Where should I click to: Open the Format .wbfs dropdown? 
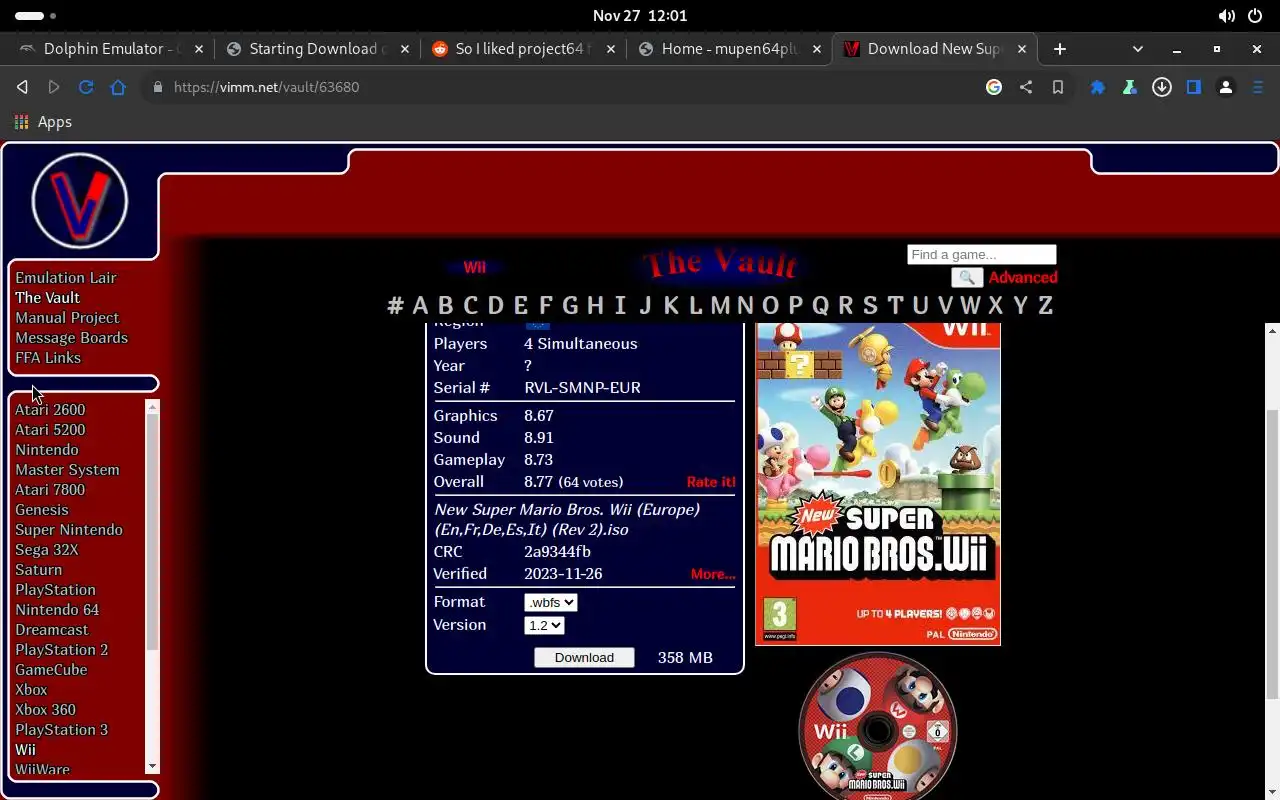(x=551, y=602)
